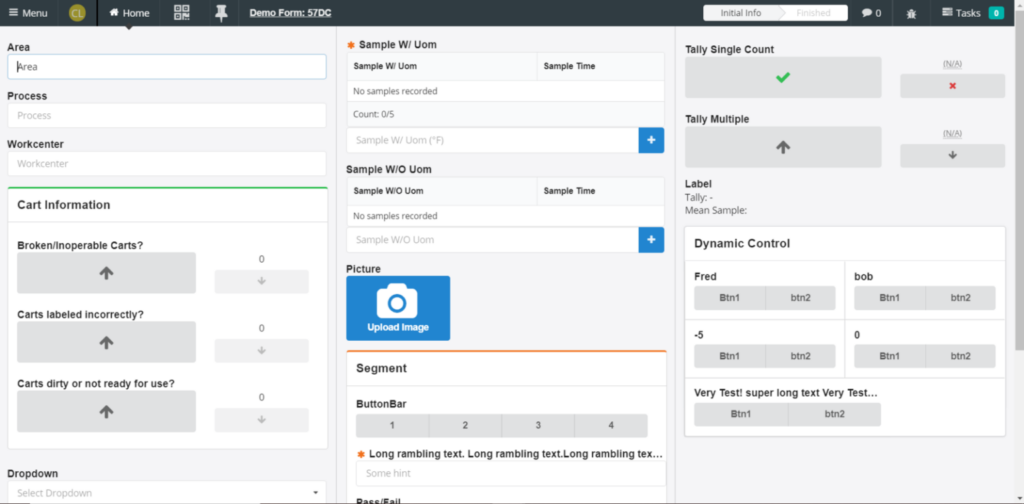Click the CL user avatar icon
Image resolution: width=1024 pixels, height=504 pixels.
click(78, 13)
